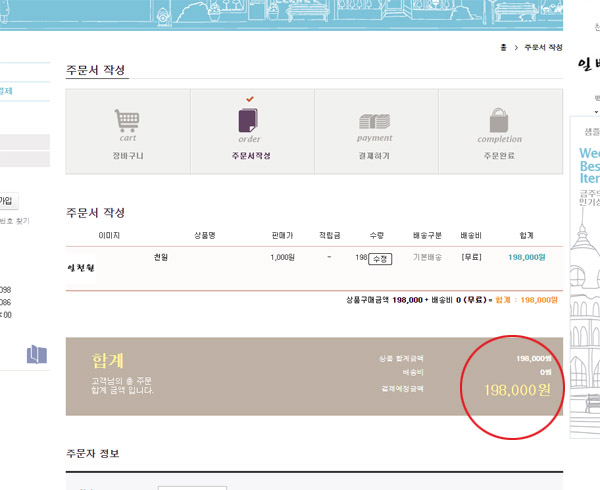Click the open book icon in left sidebar

37,354
